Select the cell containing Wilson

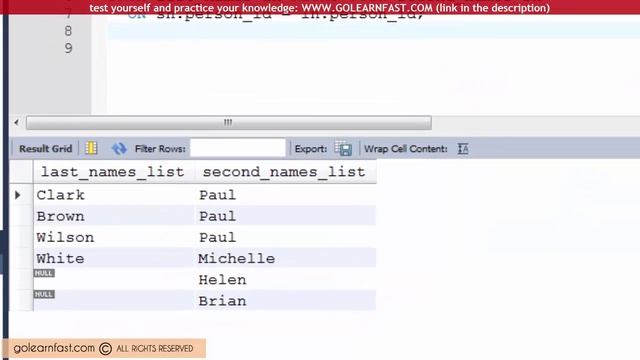[x=114, y=237]
